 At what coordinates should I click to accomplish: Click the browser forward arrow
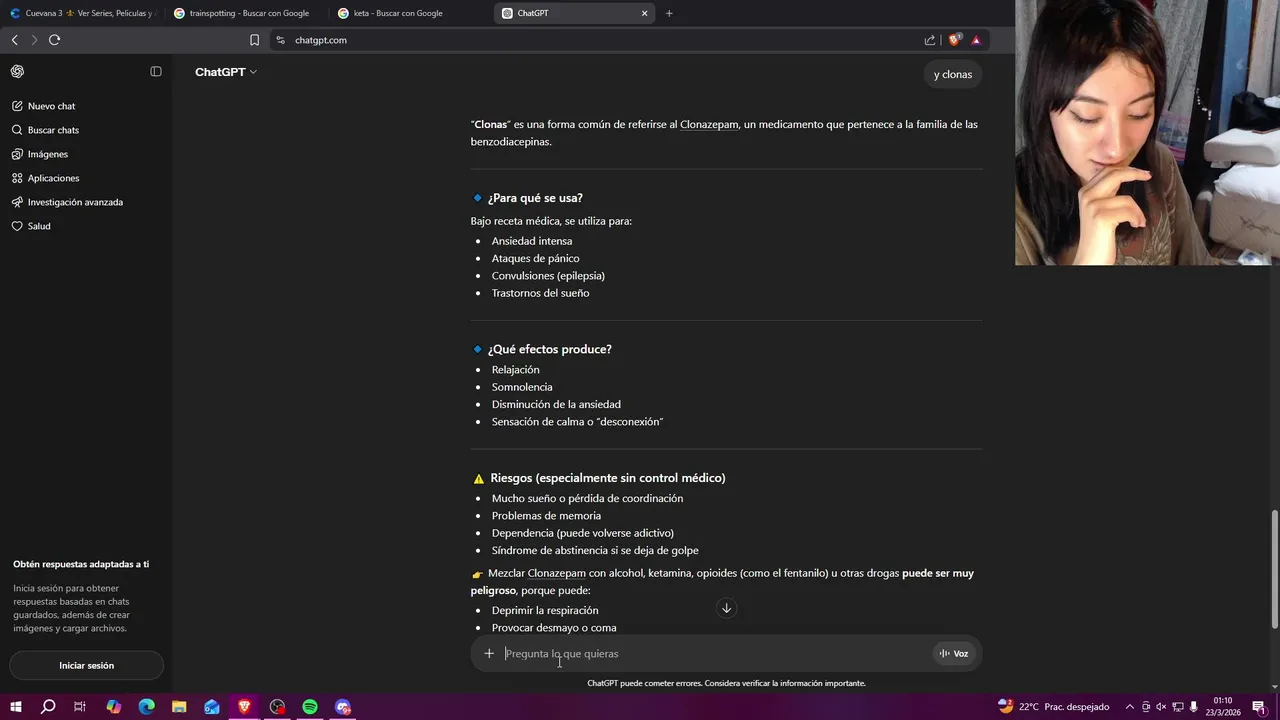(34, 40)
